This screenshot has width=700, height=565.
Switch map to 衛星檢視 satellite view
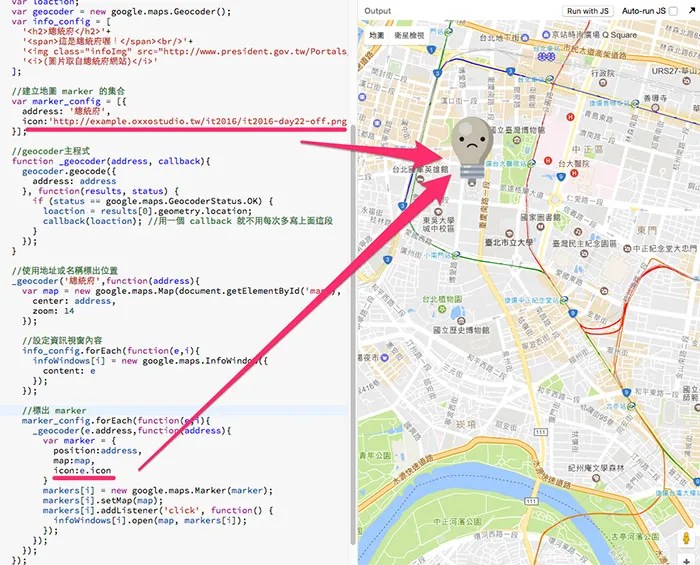tap(409, 35)
